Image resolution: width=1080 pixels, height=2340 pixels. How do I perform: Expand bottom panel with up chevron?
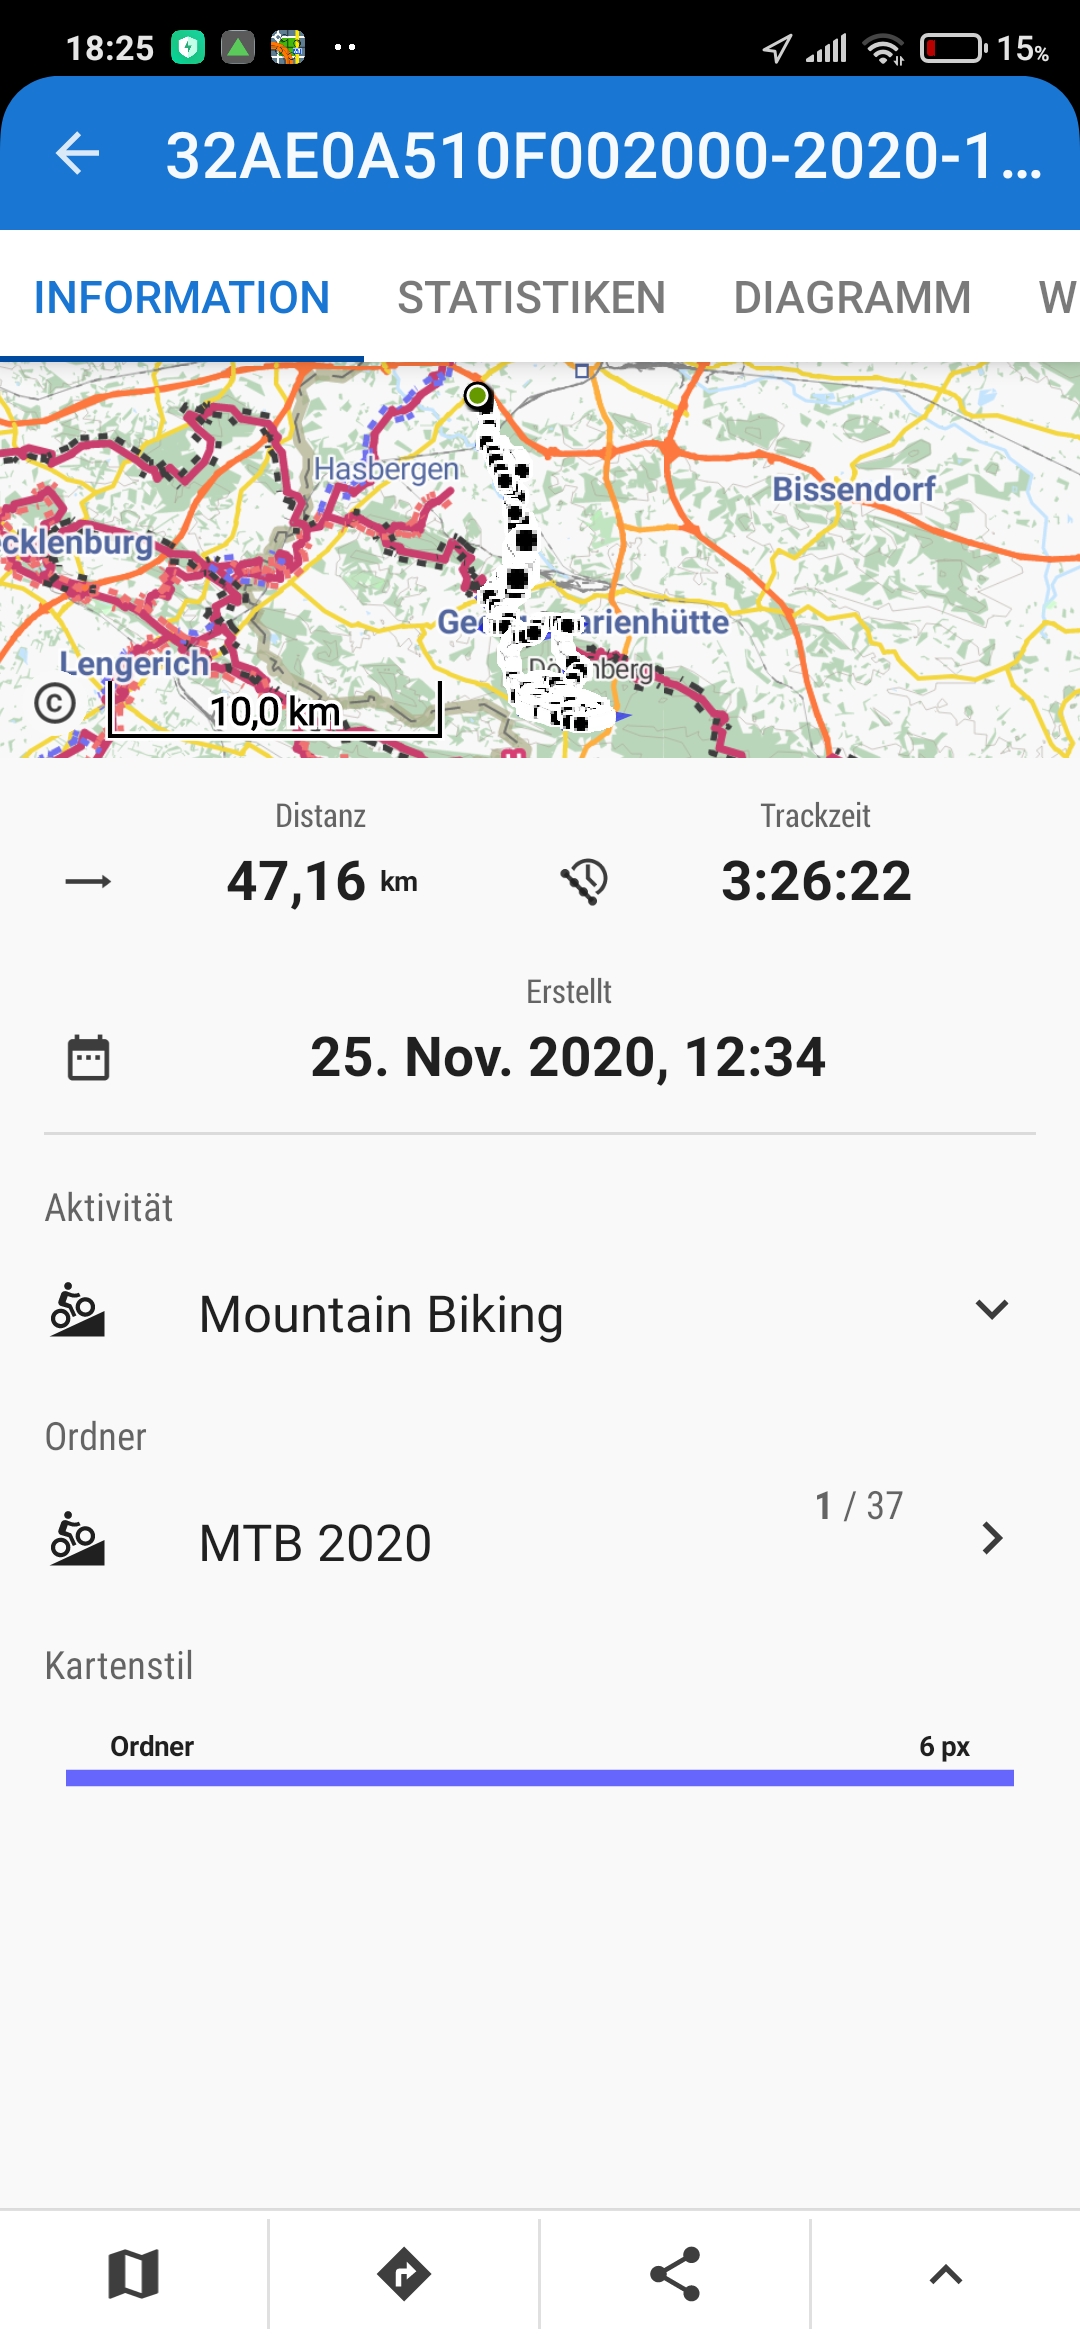click(945, 2274)
